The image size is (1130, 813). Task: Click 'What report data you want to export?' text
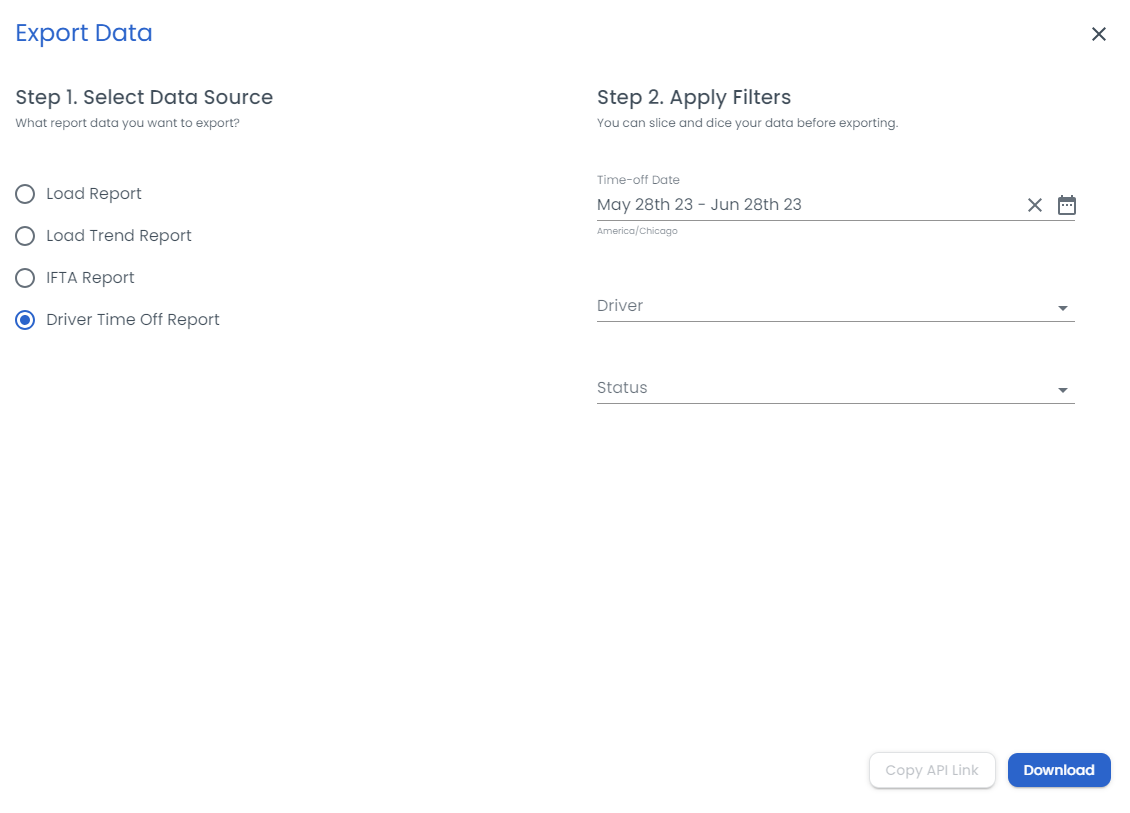[128, 123]
